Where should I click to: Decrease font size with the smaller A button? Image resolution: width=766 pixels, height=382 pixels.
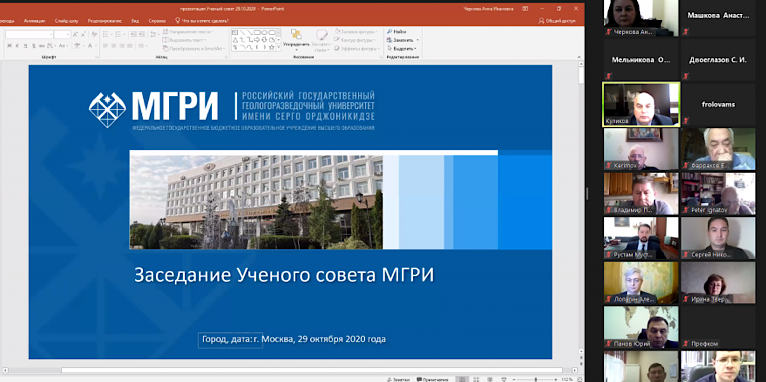pyautogui.click(x=83, y=35)
